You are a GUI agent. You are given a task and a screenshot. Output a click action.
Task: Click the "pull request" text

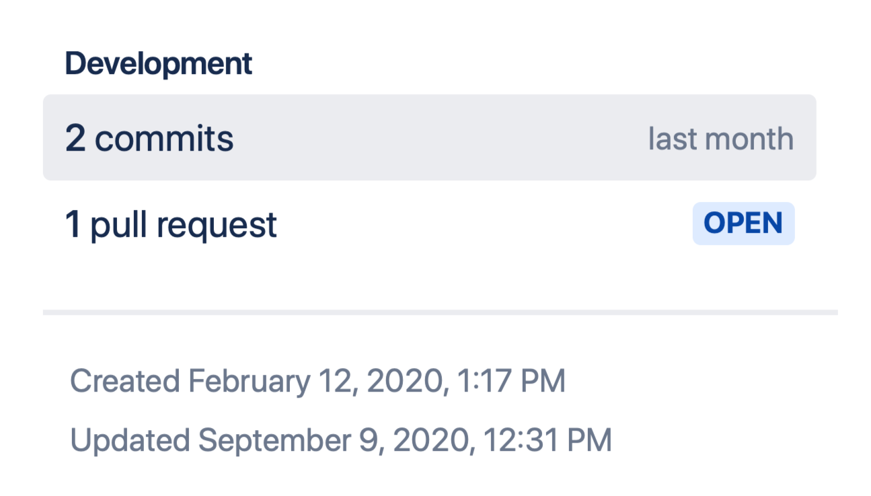click(x=184, y=224)
